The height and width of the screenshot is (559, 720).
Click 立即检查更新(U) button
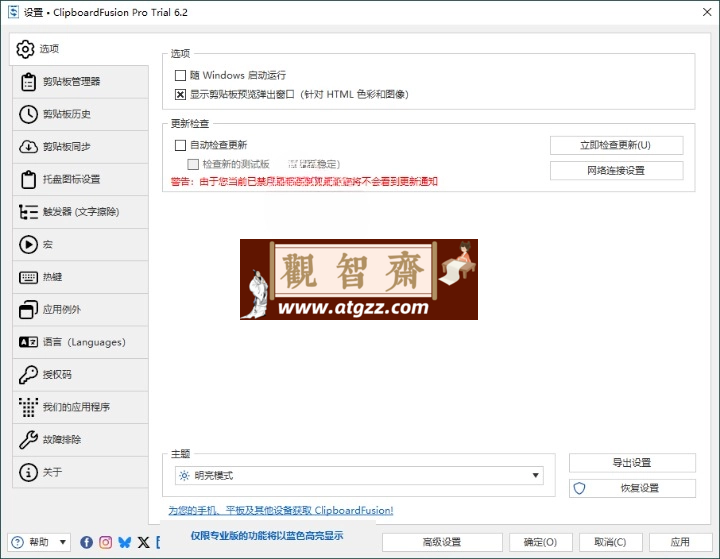pos(616,145)
